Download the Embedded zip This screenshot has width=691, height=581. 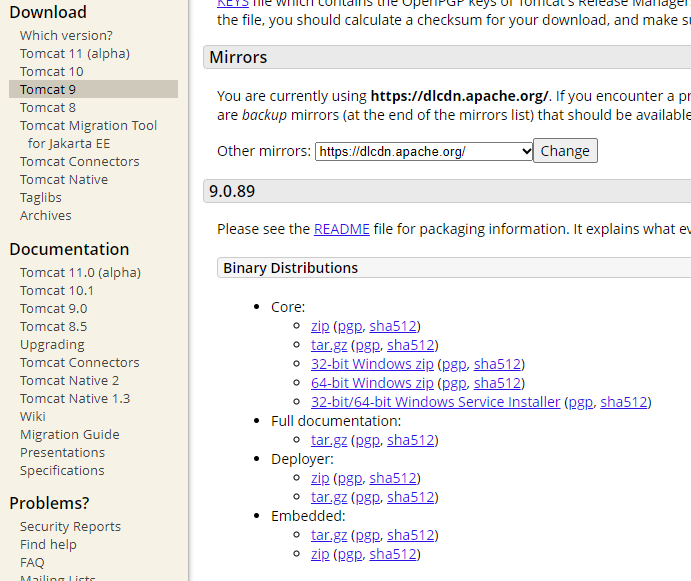tap(320, 554)
